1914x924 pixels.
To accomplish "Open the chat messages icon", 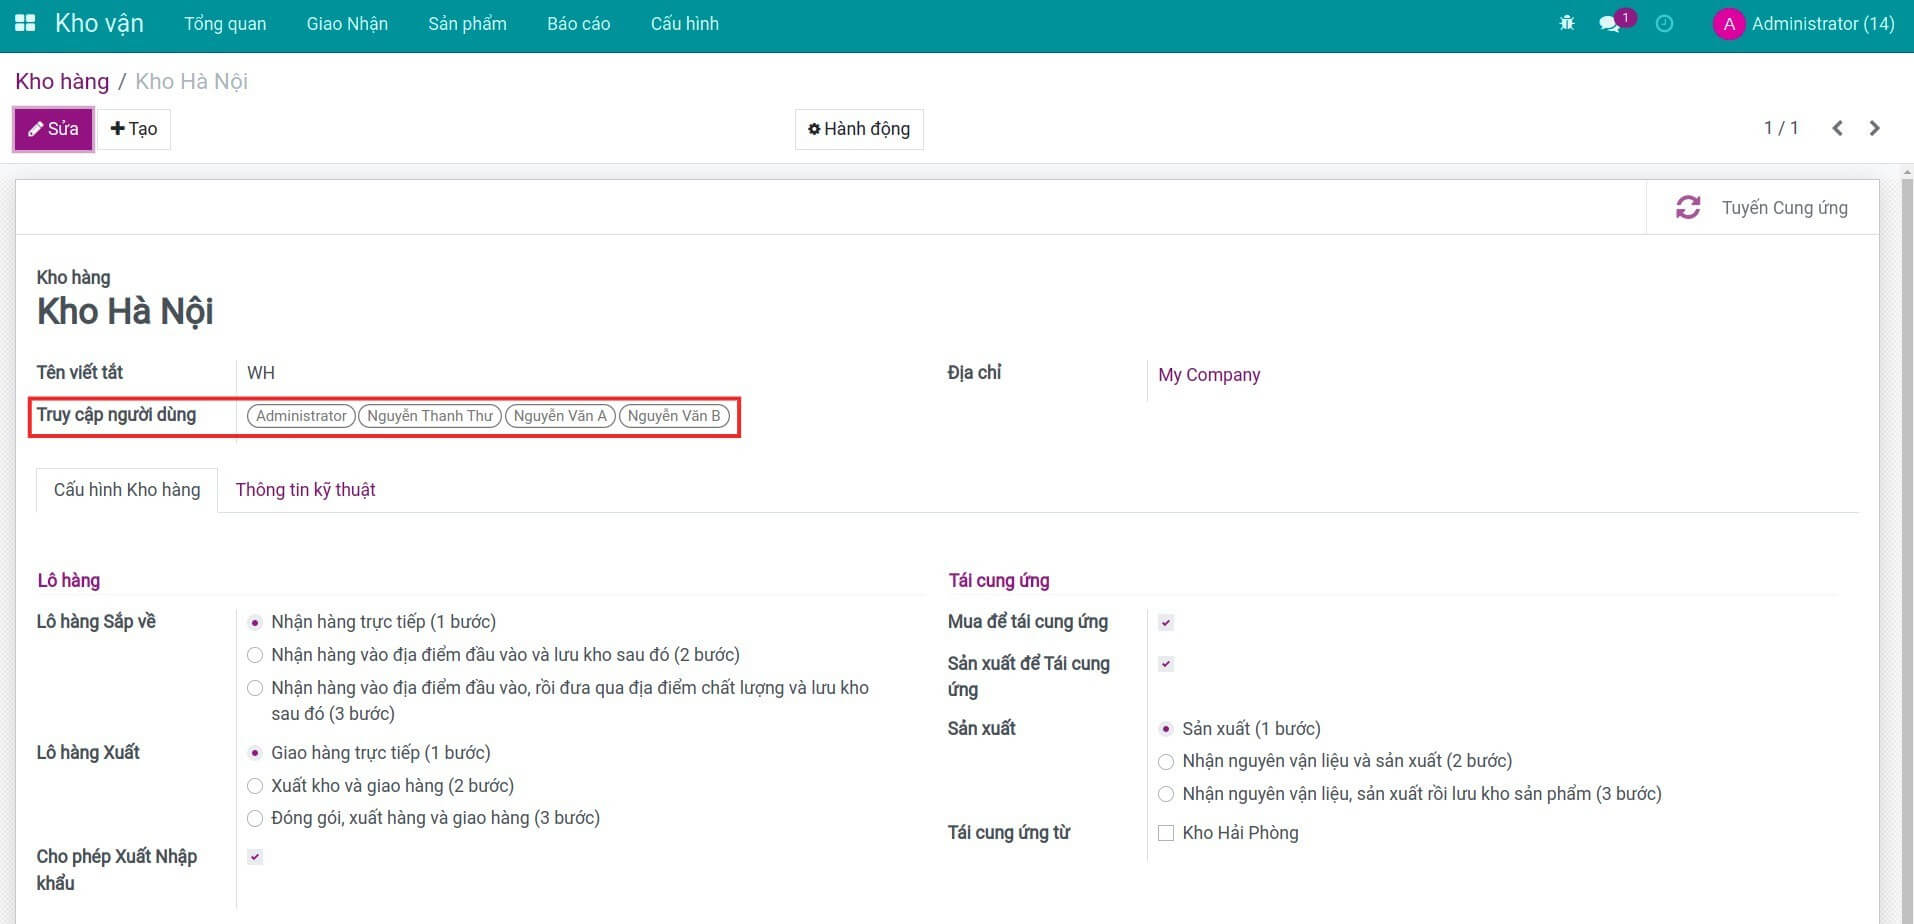I will (x=1609, y=23).
